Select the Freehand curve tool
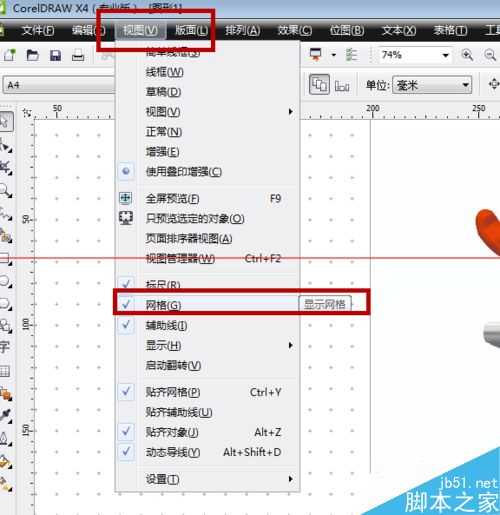Viewport: 500px width, 515px height. coord(5,213)
